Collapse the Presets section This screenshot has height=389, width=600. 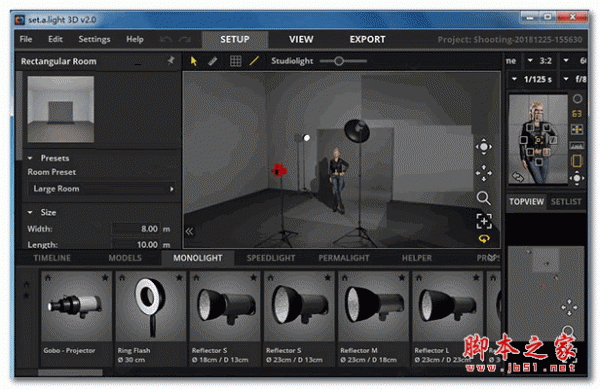pos(30,158)
